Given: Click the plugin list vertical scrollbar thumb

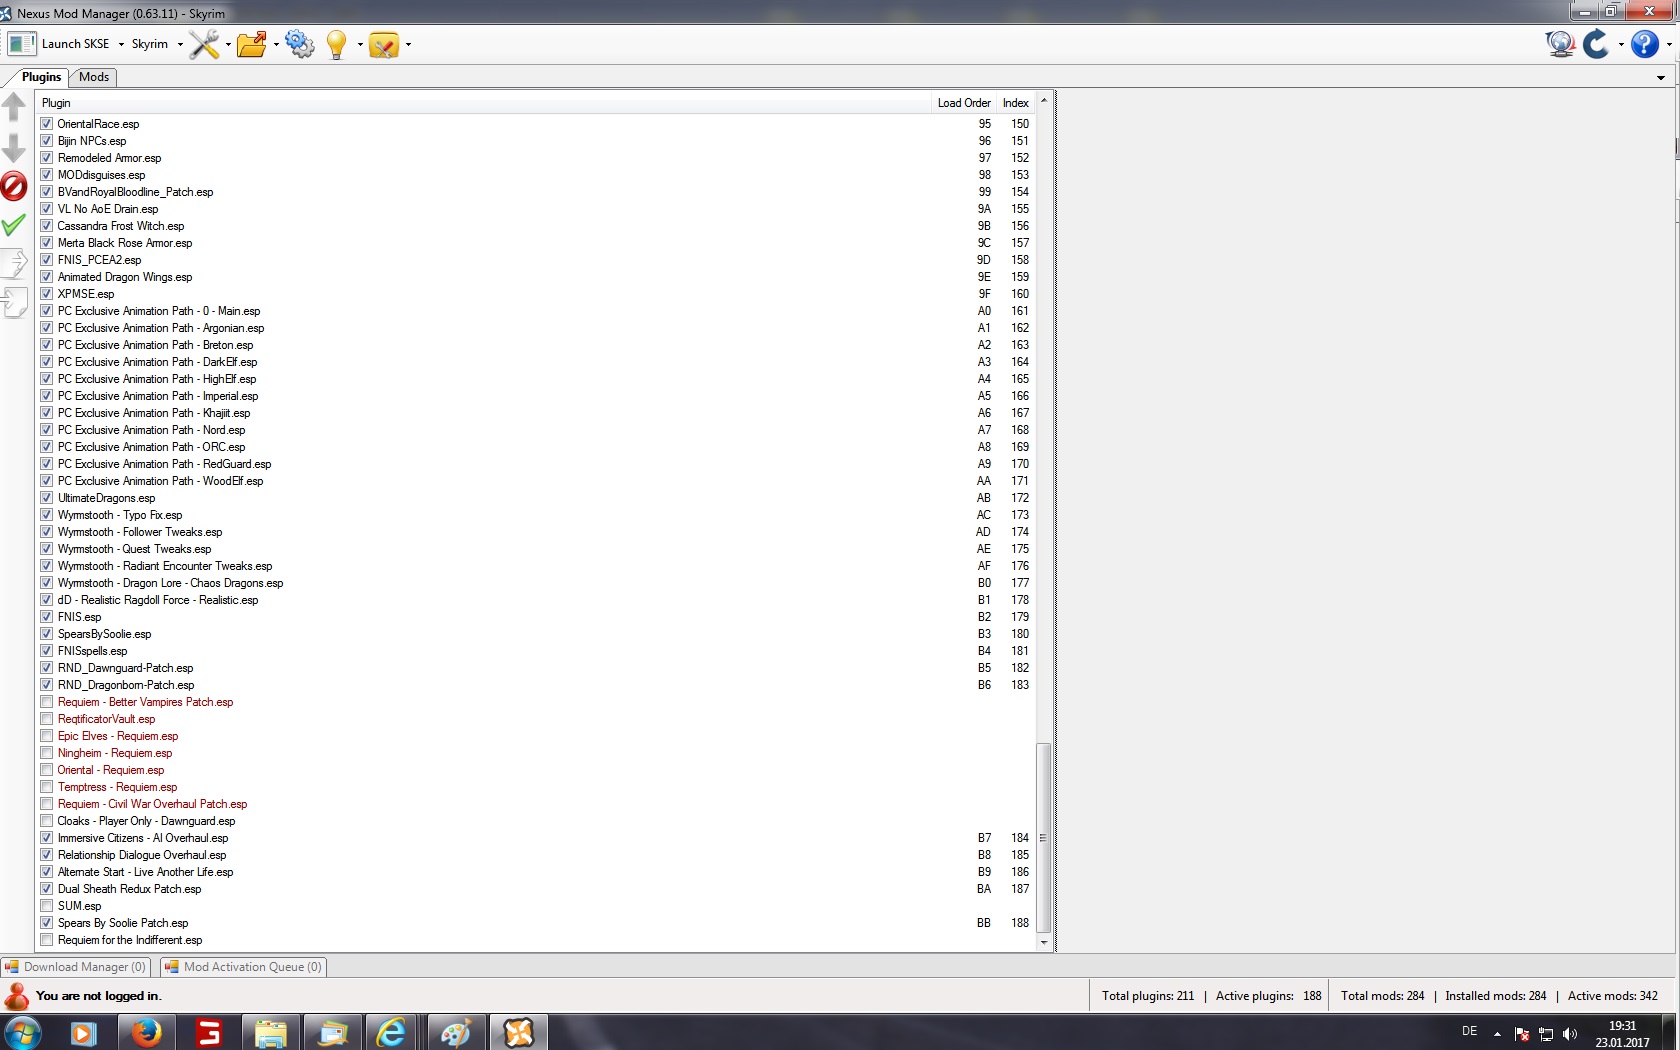Looking at the screenshot, I should tap(1043, 838).
